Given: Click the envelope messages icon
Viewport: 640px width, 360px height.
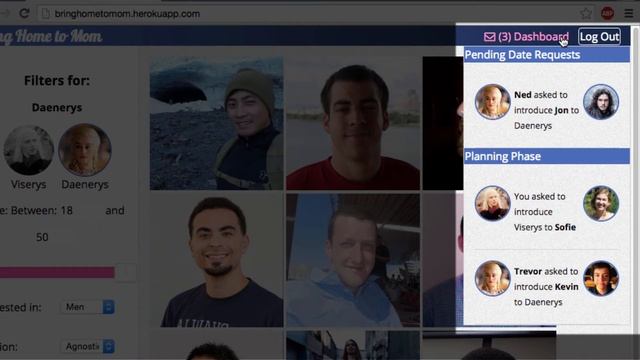Looking at the screenshot, I should tap(489, 37).
